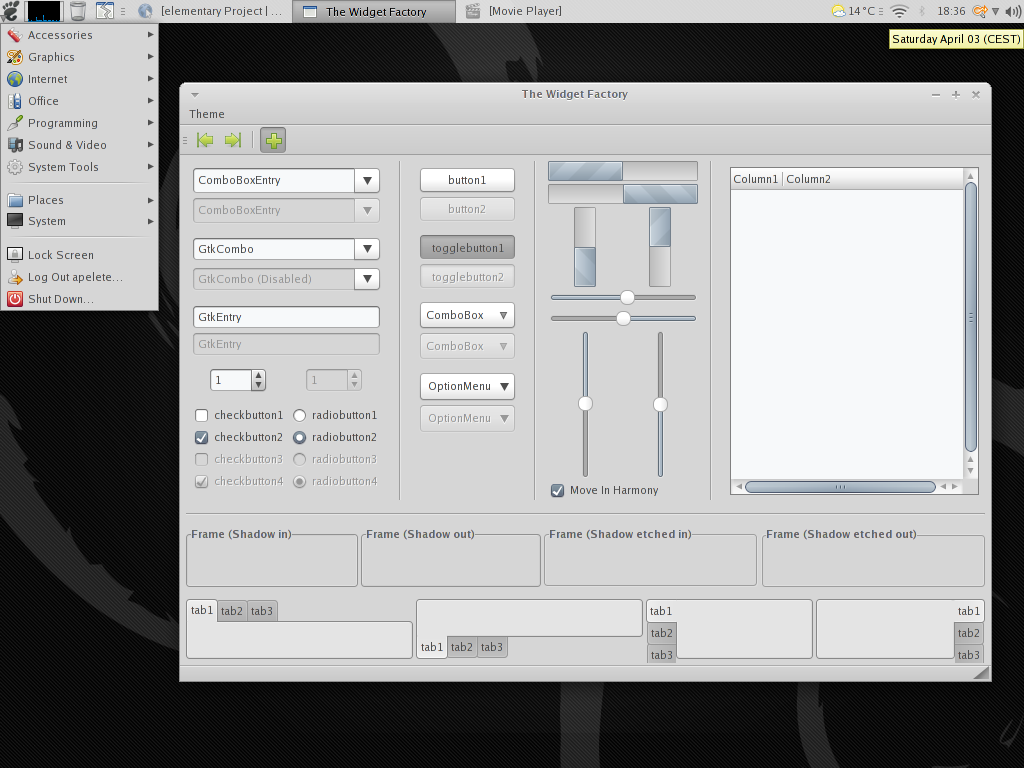1024x768 pixels.
Task: Click the disabled OptionMenu dropdown
Action: tap(468, 419)
